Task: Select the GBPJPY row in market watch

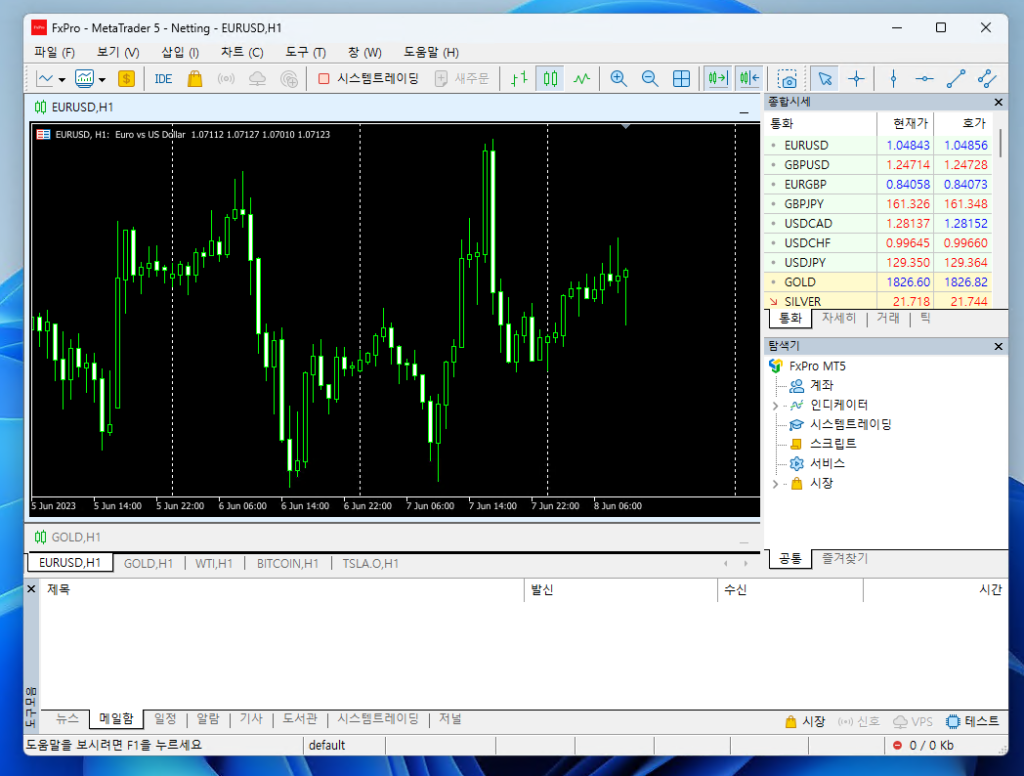Action: (x=806, y=204)
